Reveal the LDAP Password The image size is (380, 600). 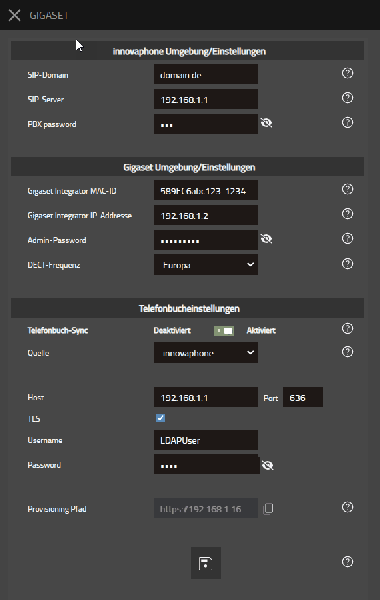point(267,465)
